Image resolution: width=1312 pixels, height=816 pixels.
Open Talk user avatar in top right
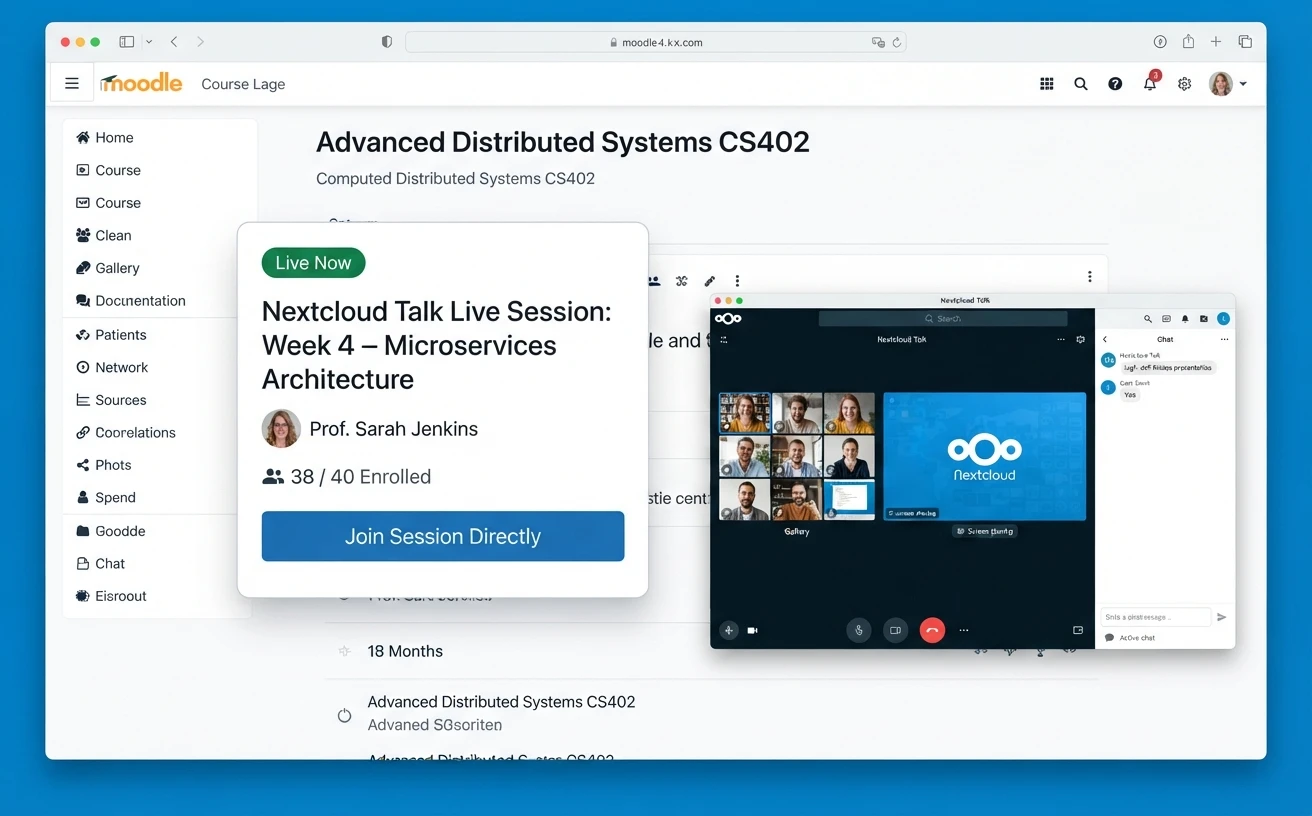tap(1223, 319)
